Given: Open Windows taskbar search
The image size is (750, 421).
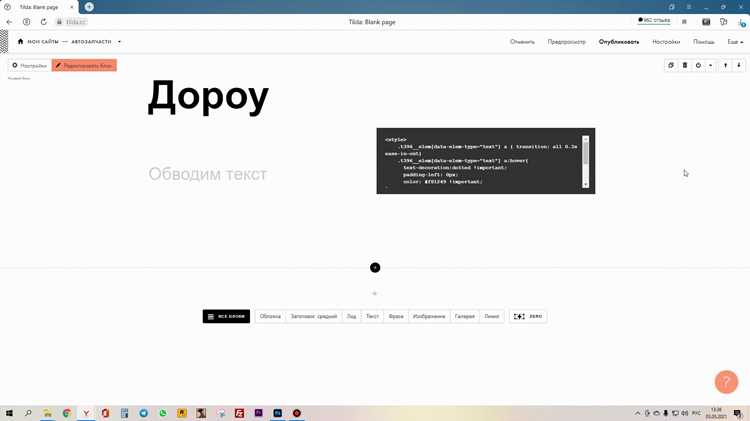Looking at the screenshot, I should tap(28, 413).
